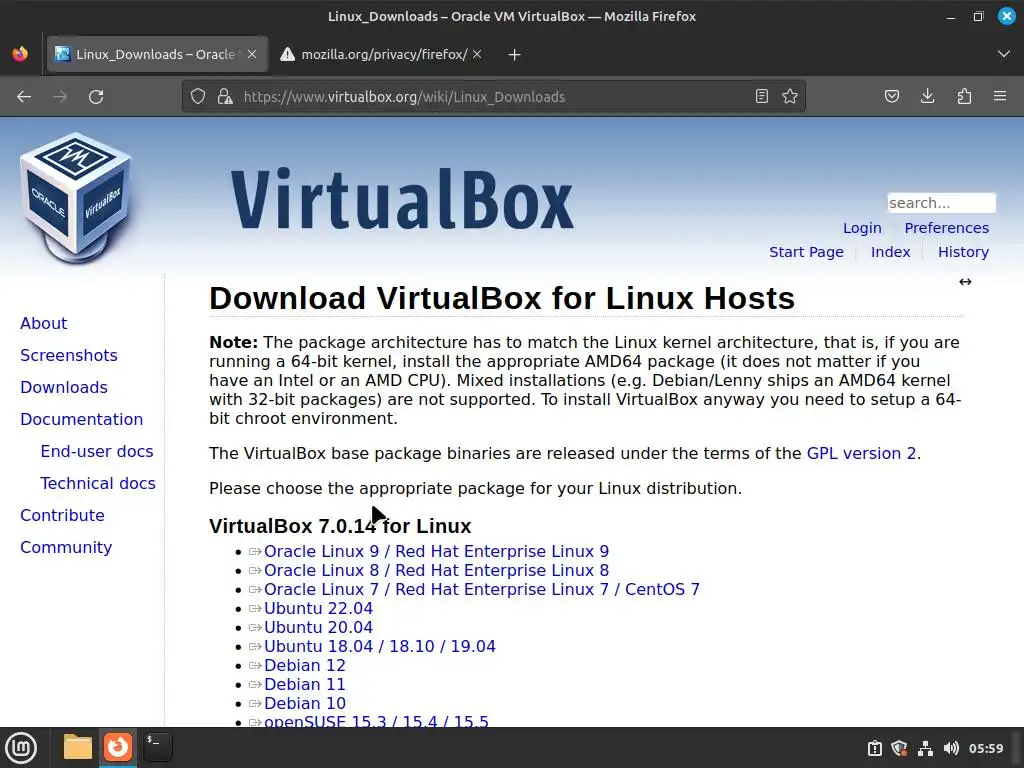The image size is (1024, 768).
Task: Open Community in the sidebar
Action: [x=66, y=547]
